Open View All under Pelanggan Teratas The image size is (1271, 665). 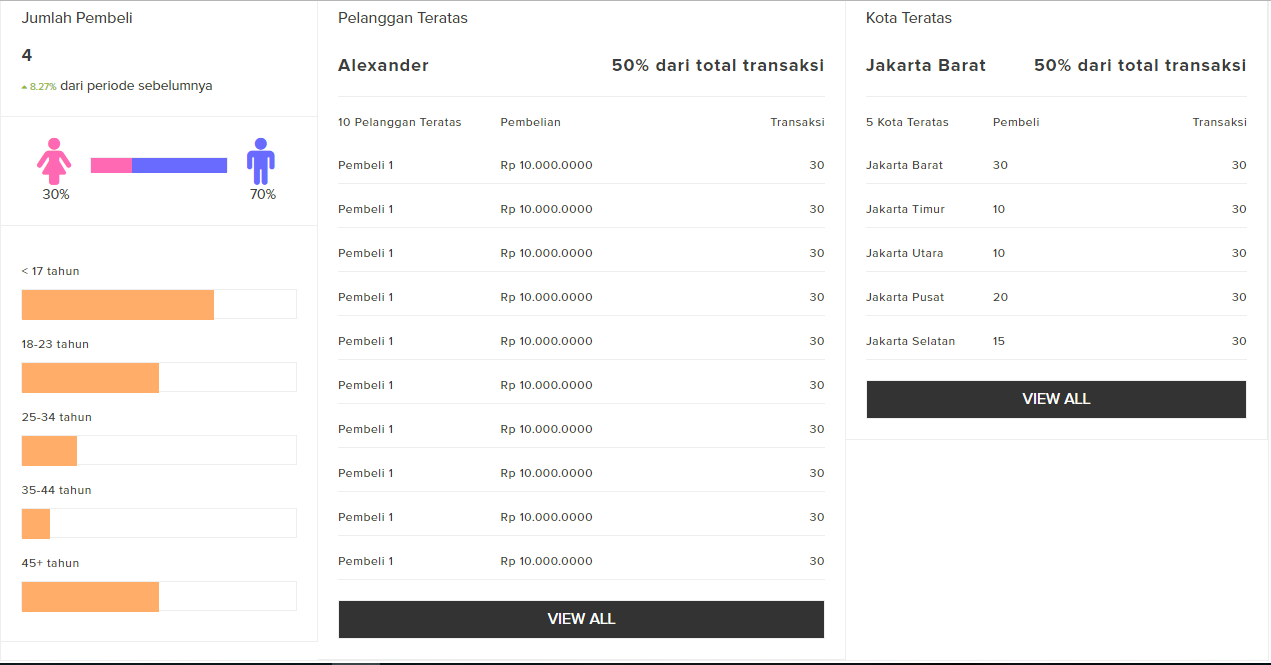(x=581, y=619)
